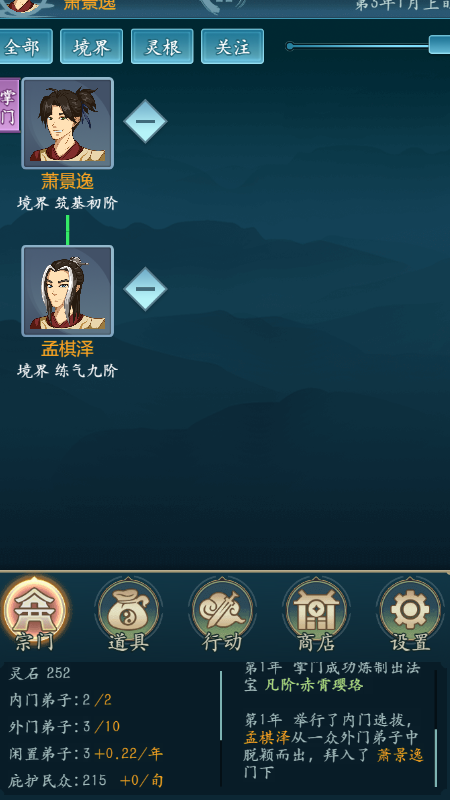Click 孟棋泽's portrait thumbnail
This screenshot has height=800, width=450.
click(x=67, y=291)
